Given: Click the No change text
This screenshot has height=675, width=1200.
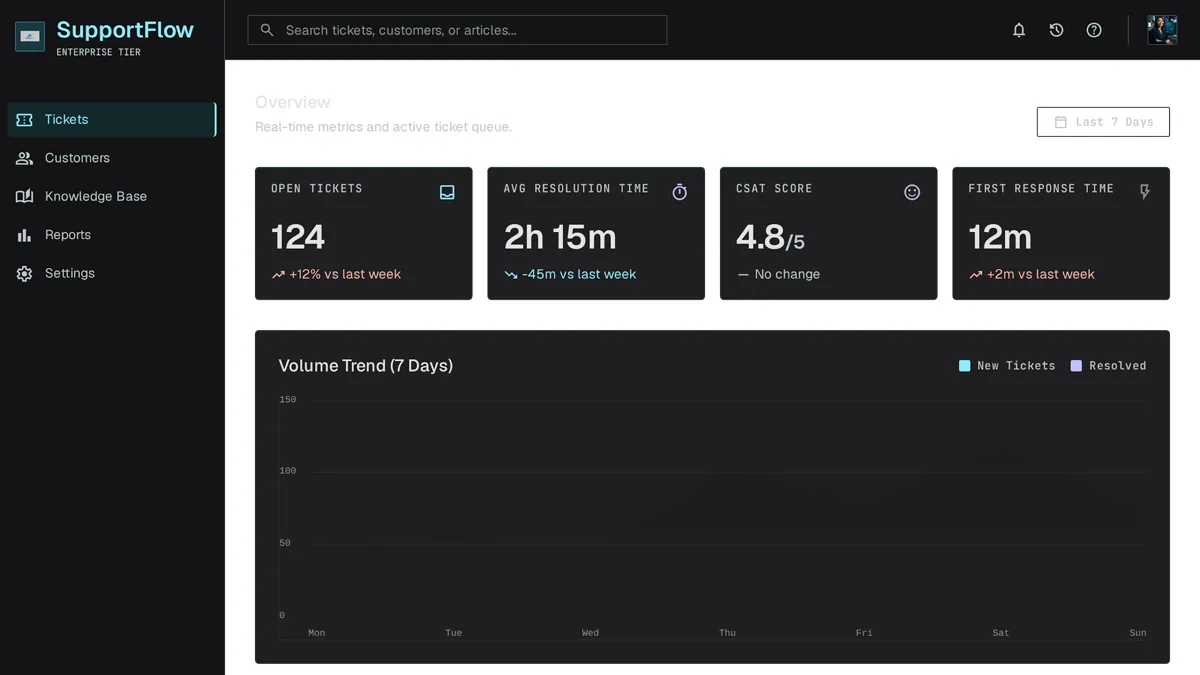Looking at the screenshot, I should click(x=787, y=274).
